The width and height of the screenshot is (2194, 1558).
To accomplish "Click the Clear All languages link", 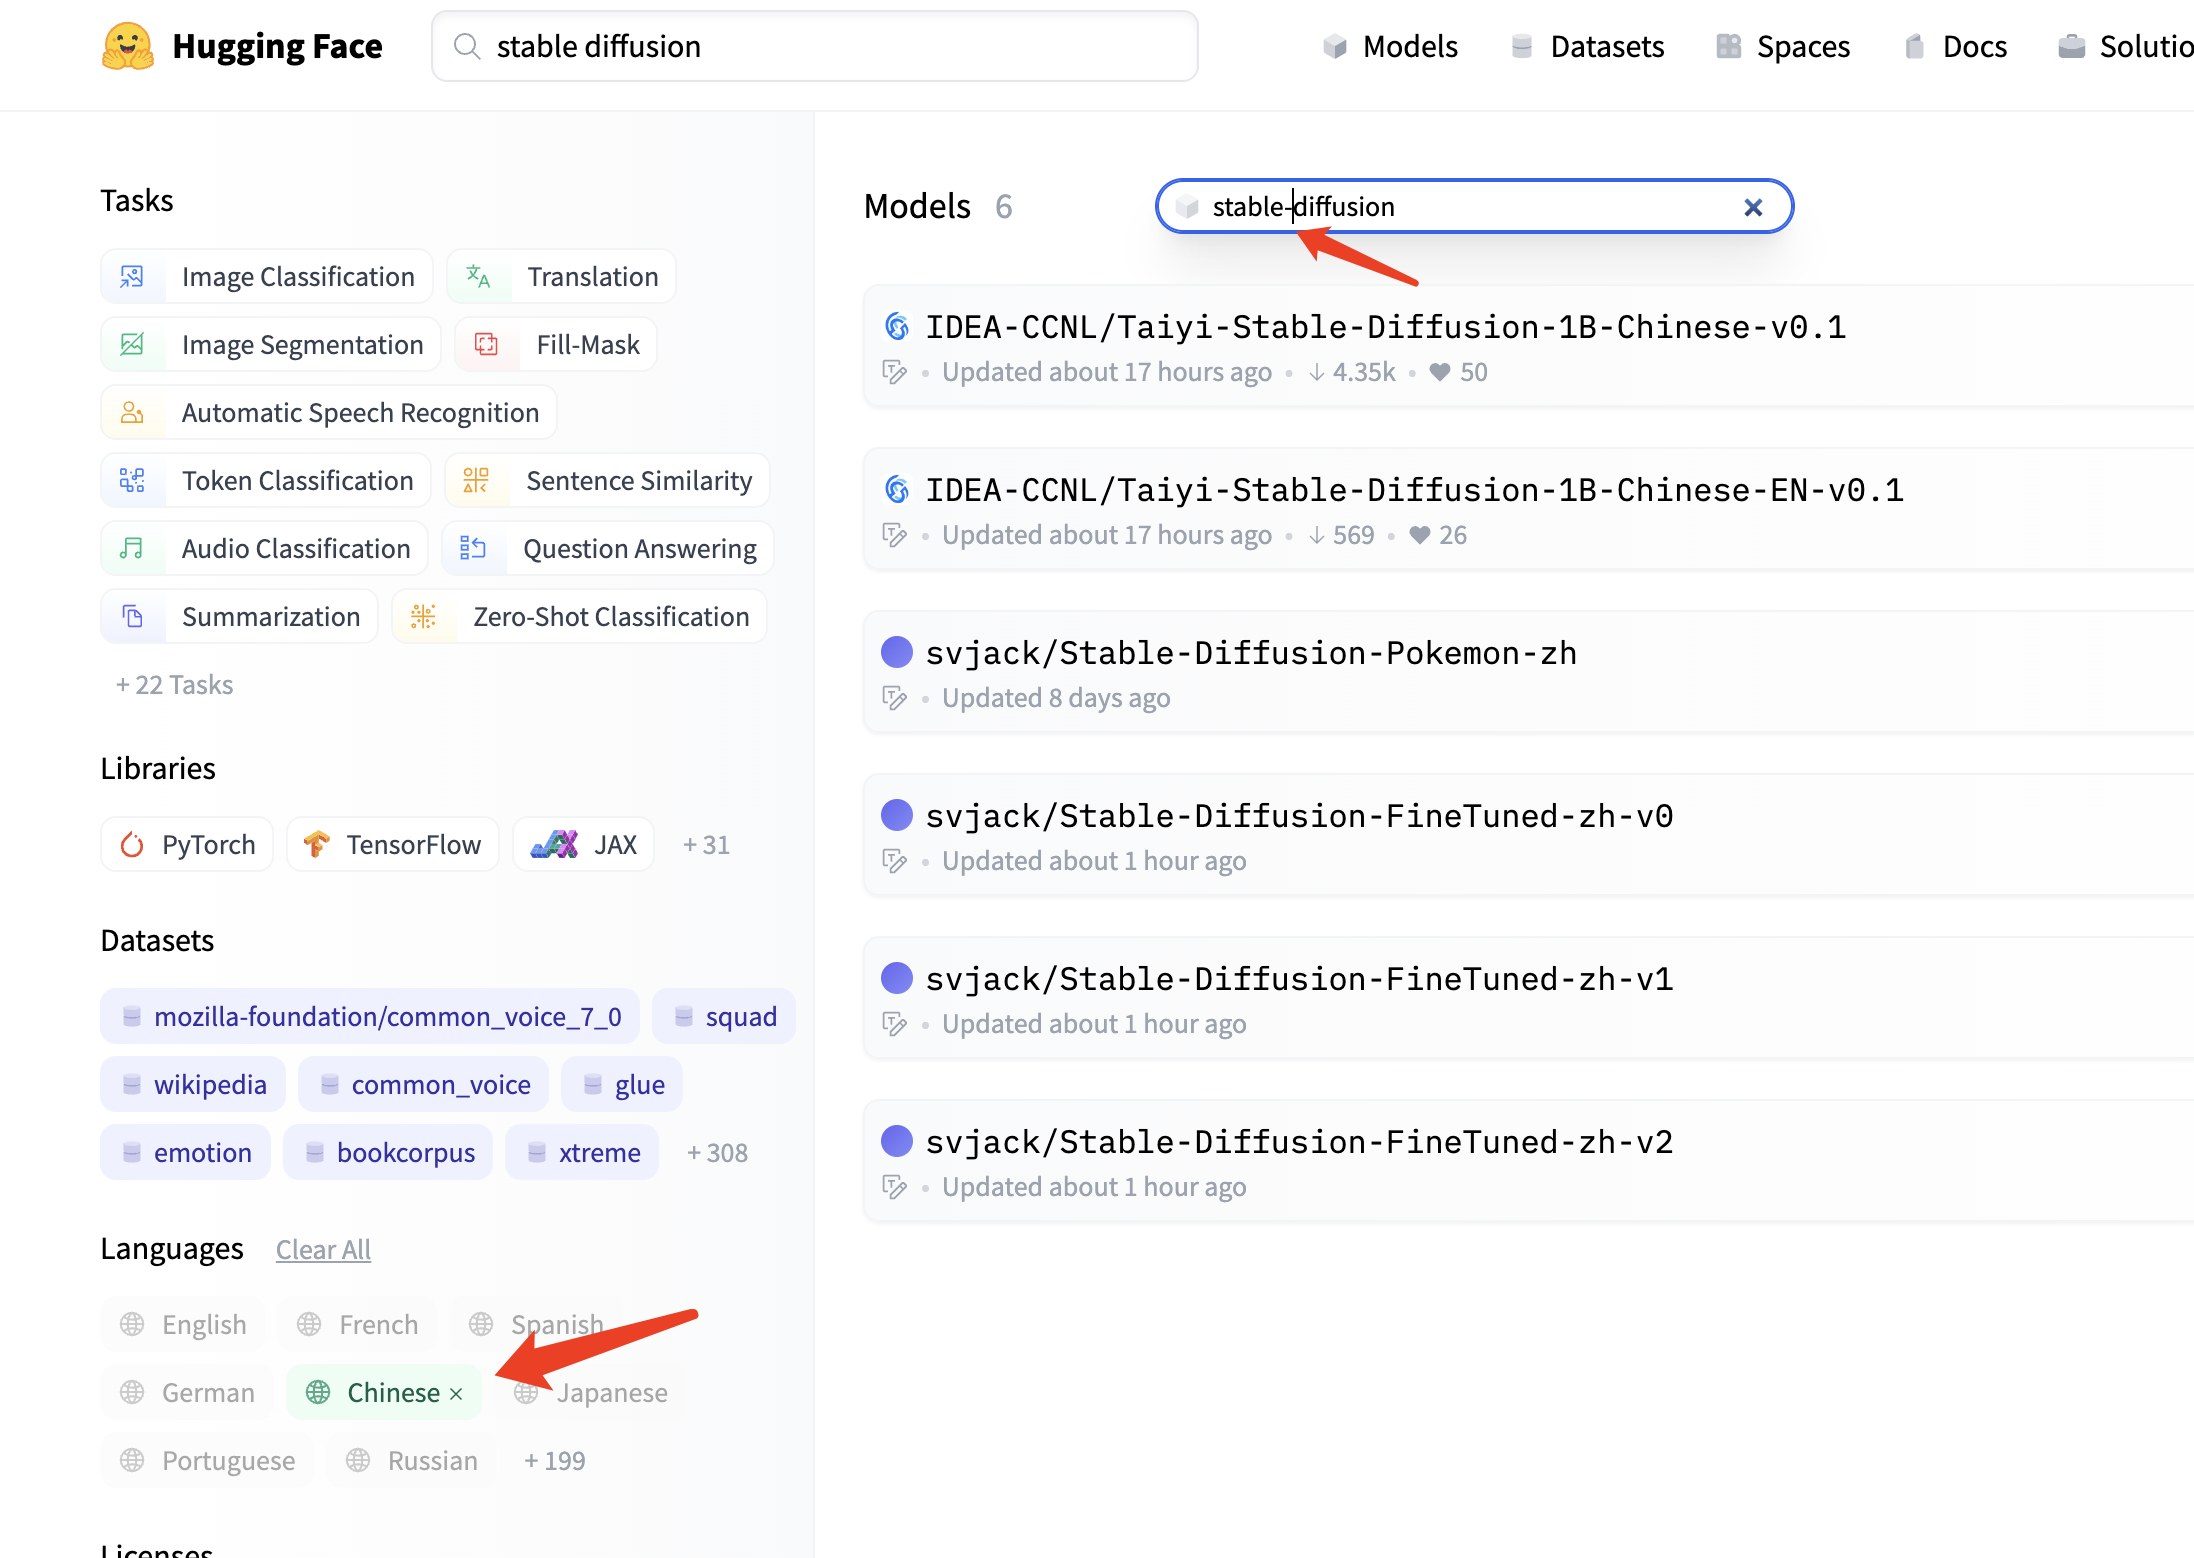I will coord(323,1250).
